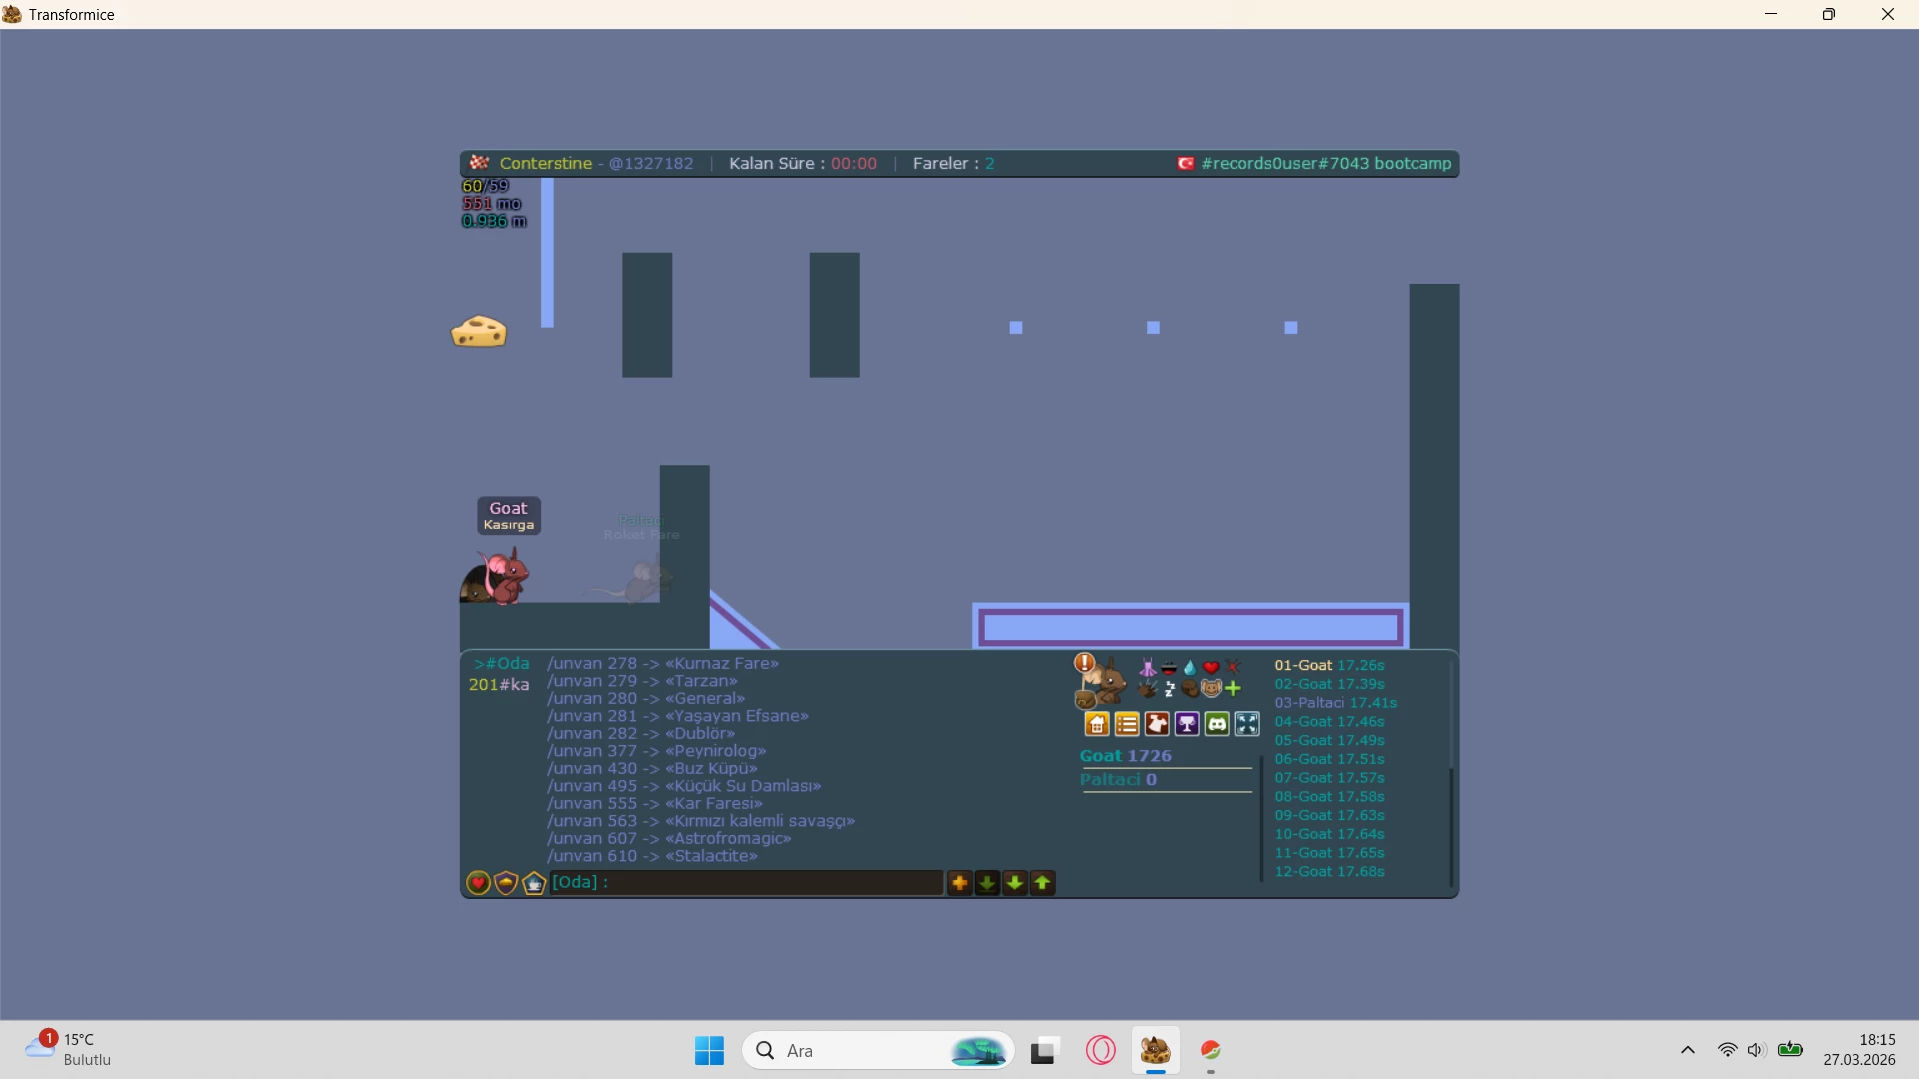Click the leaderboard scrollbar beside the times
The image size is (1919, 1079).
1451,772
